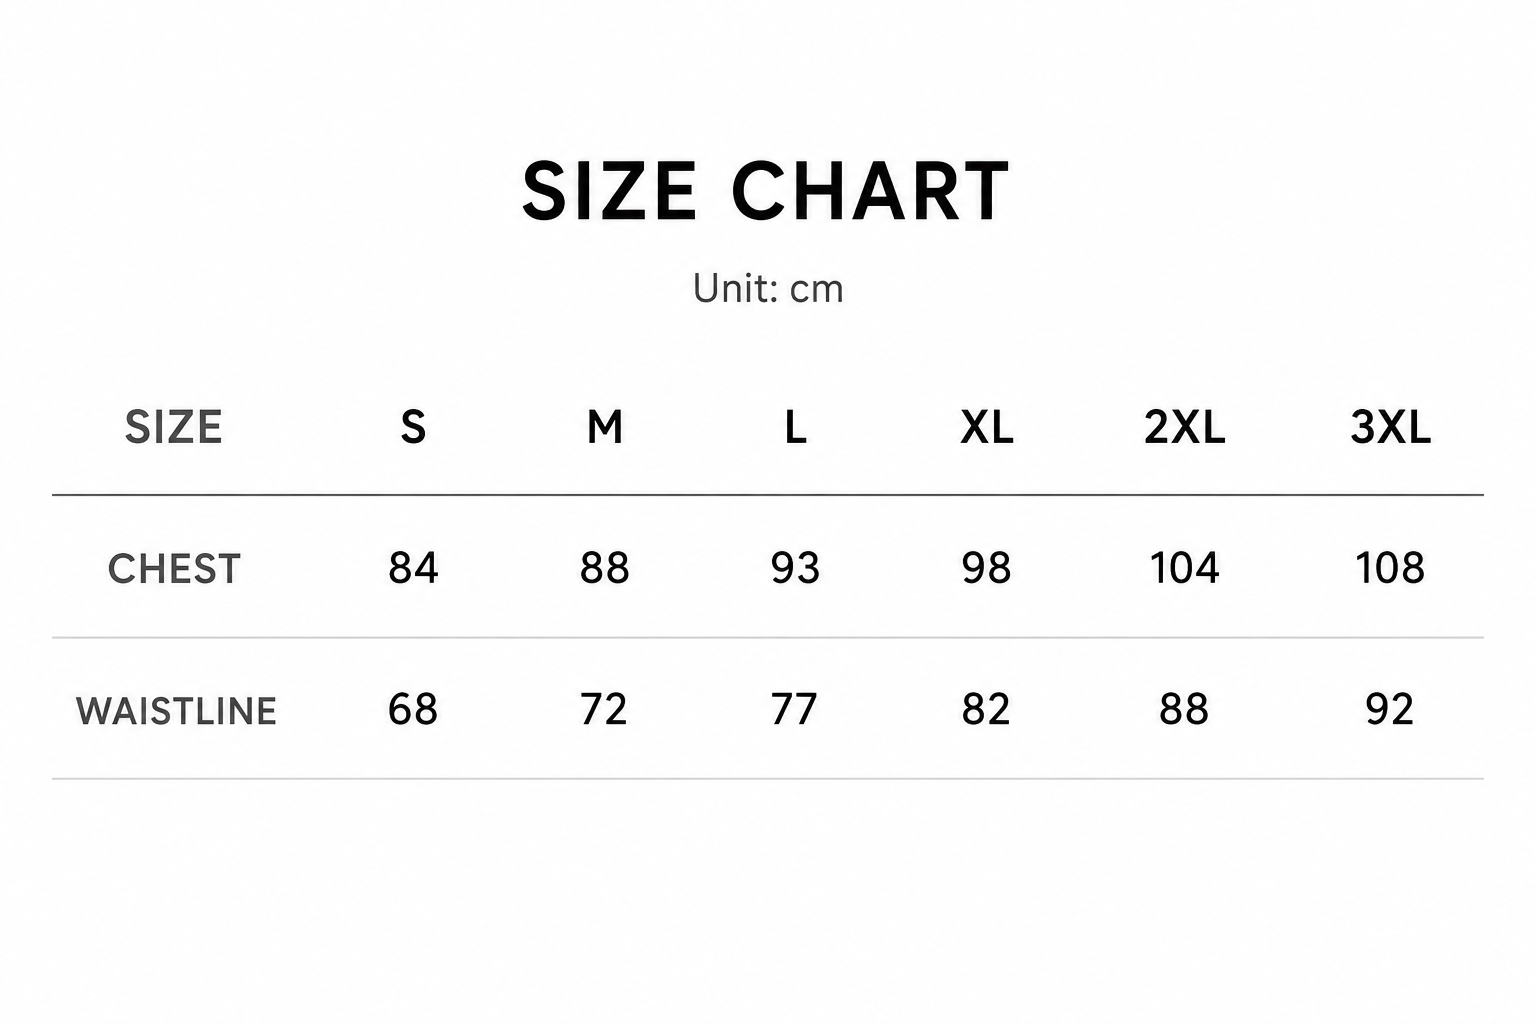Select the XL size column header
Viewport: 1536px width, 1024px height.
[987, 428]
